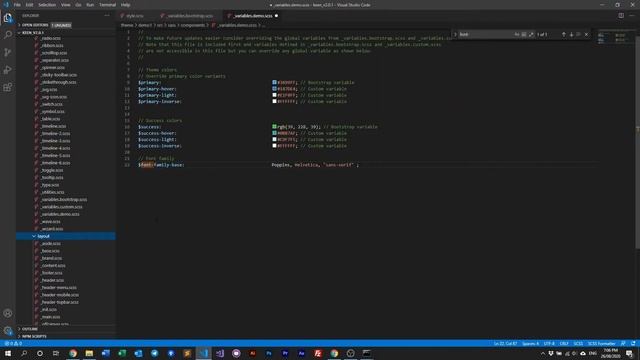Click the CRLF end-of-line selector
This screenshot has width=640, height=360.
564,344
